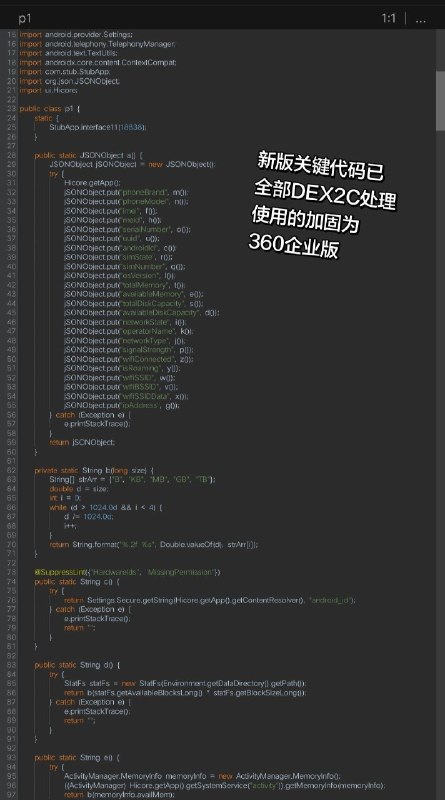Click the put "ipAddress" line
The width and height of the screenshot is (445, 800).
click(122, 406)
